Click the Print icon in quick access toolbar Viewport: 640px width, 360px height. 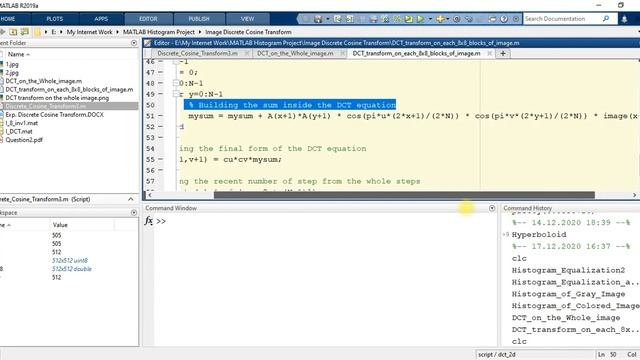[x=374, y=19]
